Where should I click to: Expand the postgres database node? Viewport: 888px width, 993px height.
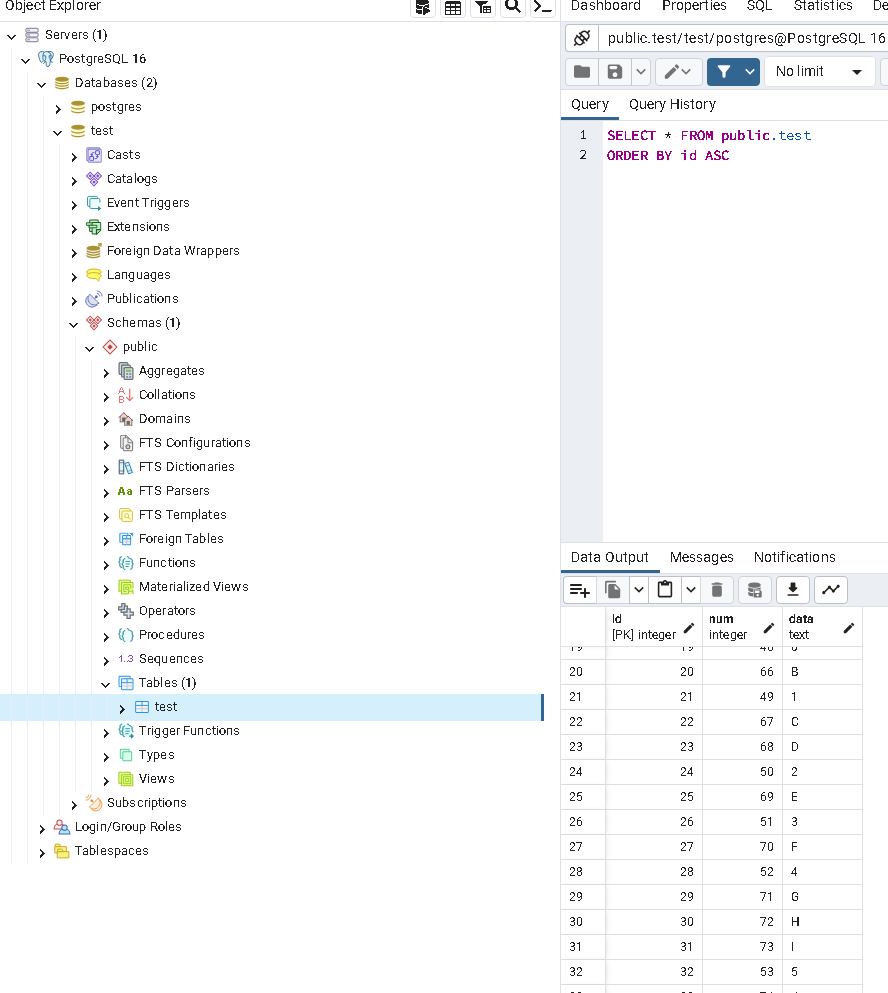click(58, 108)
